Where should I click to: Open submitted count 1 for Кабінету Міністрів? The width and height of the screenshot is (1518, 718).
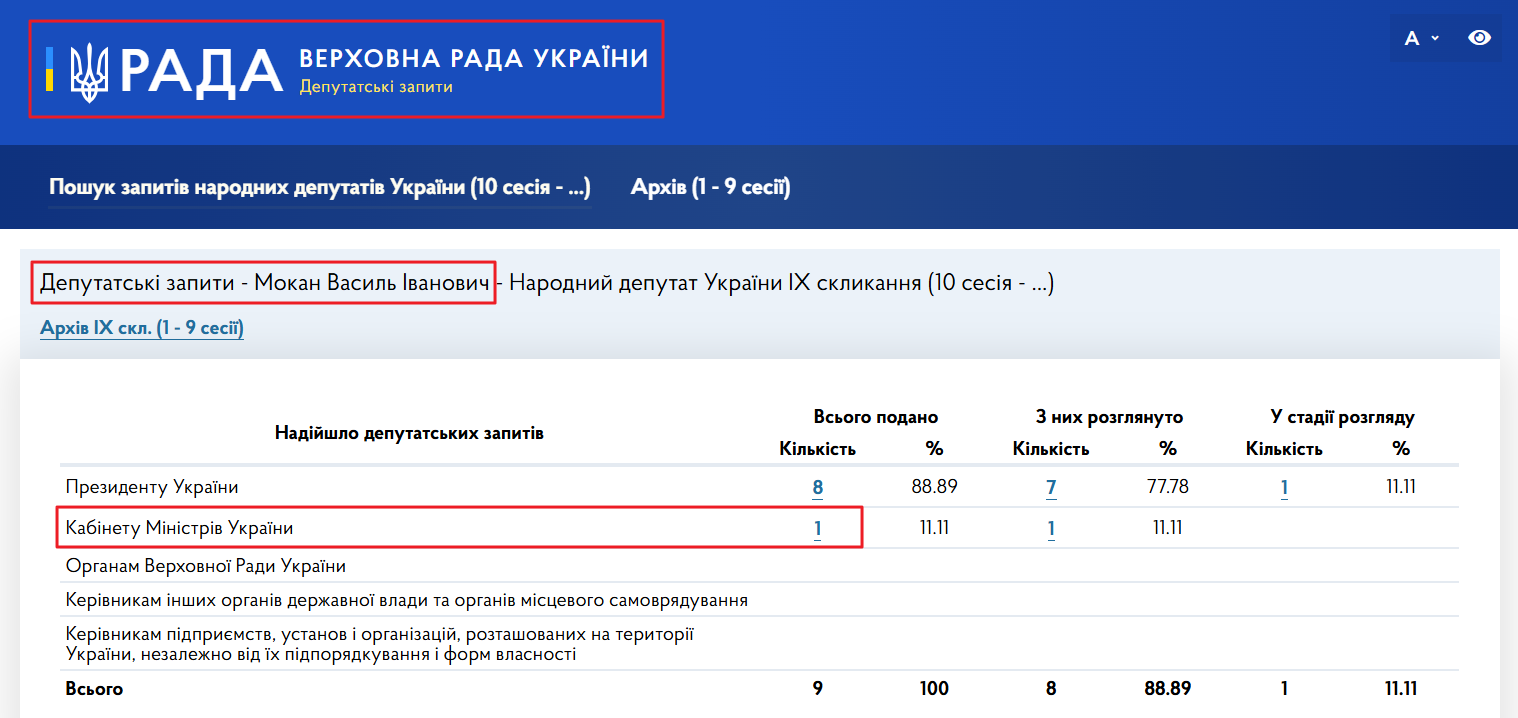point(818,528)
